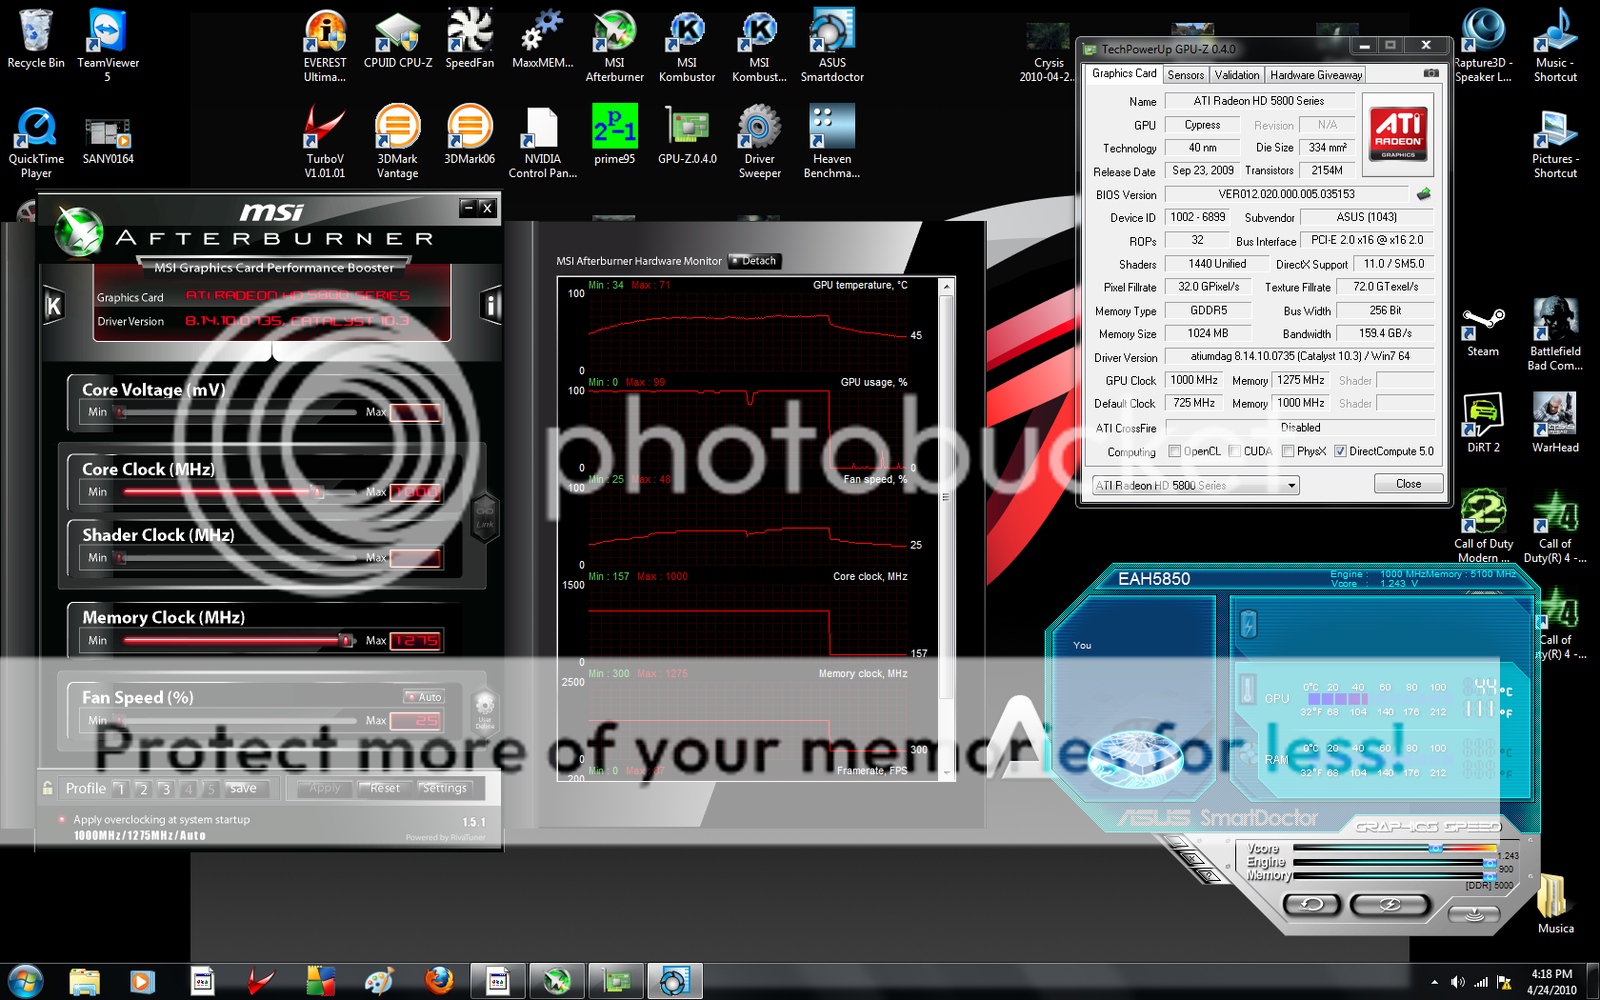1600x1000 pixels.
Task: Click GPU-Z Close button
Action: [1408, 484]
